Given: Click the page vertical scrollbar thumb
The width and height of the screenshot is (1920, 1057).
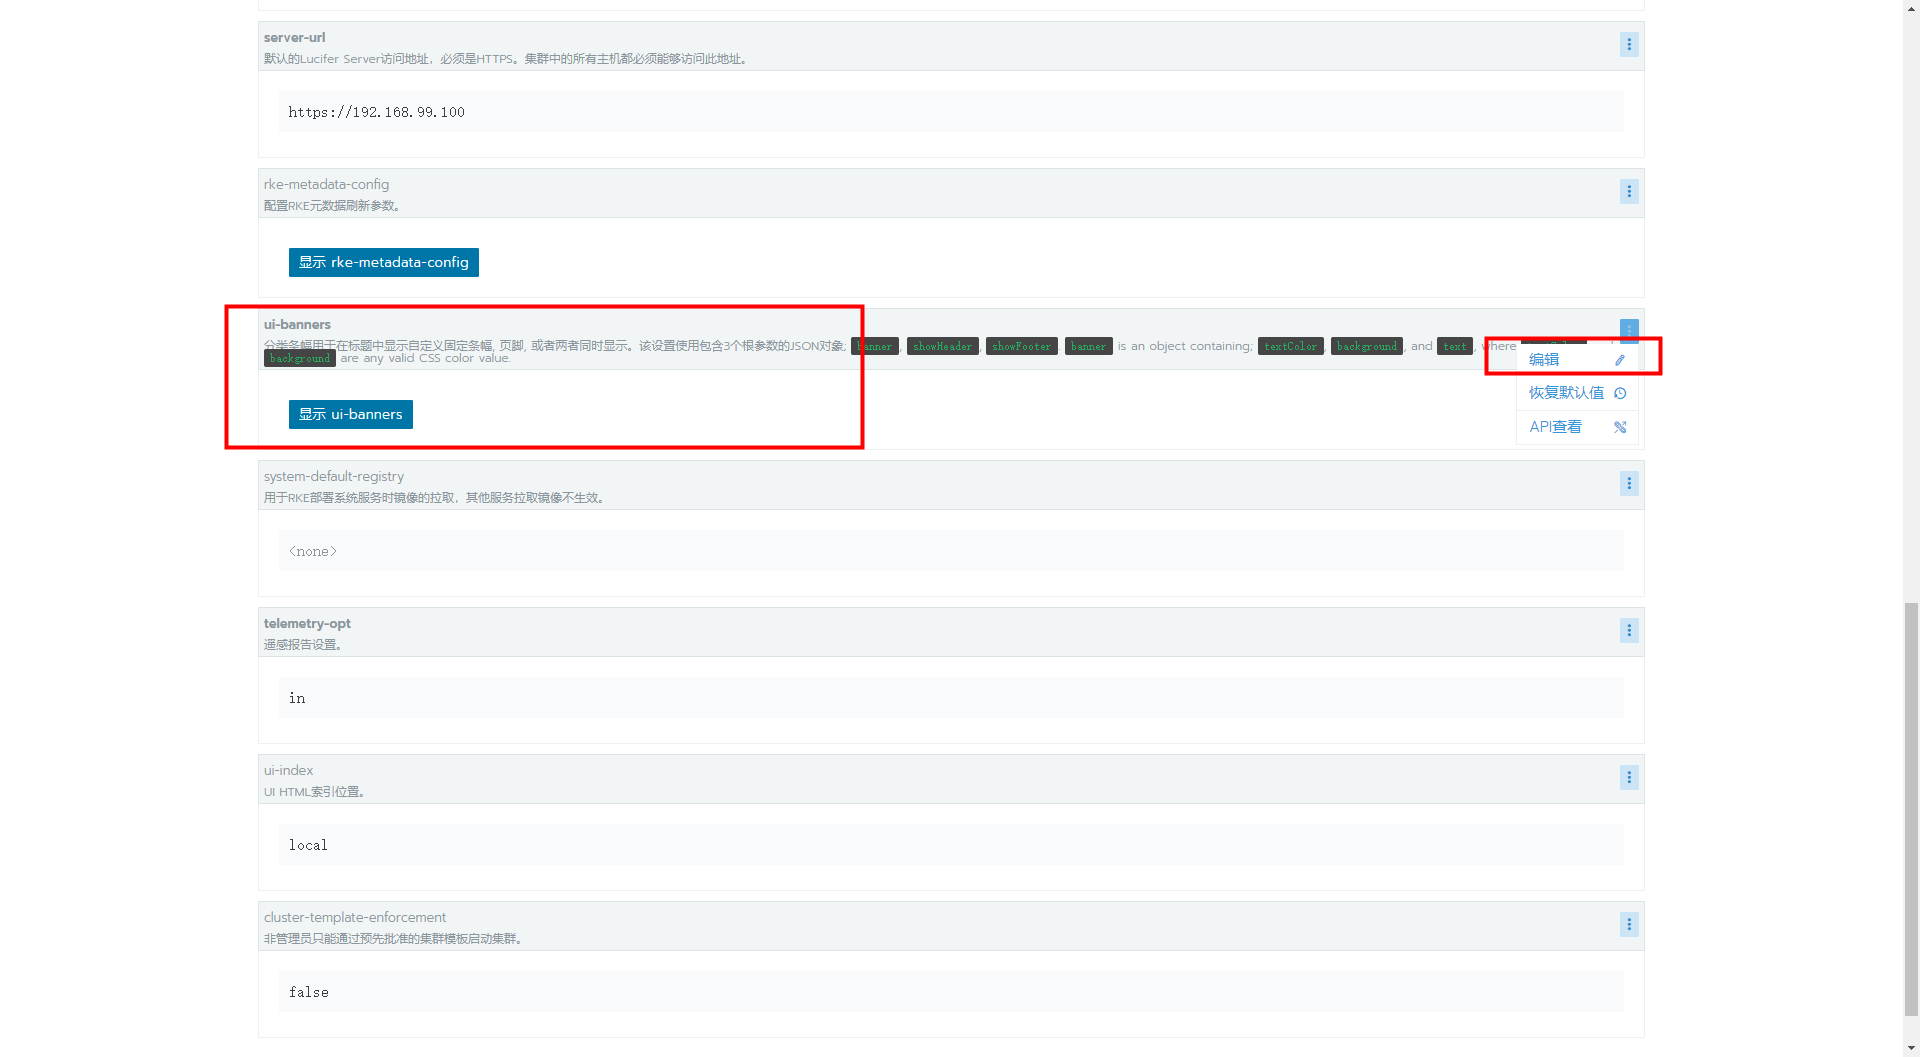Looking at the screenshot, I should [1911, 809].
